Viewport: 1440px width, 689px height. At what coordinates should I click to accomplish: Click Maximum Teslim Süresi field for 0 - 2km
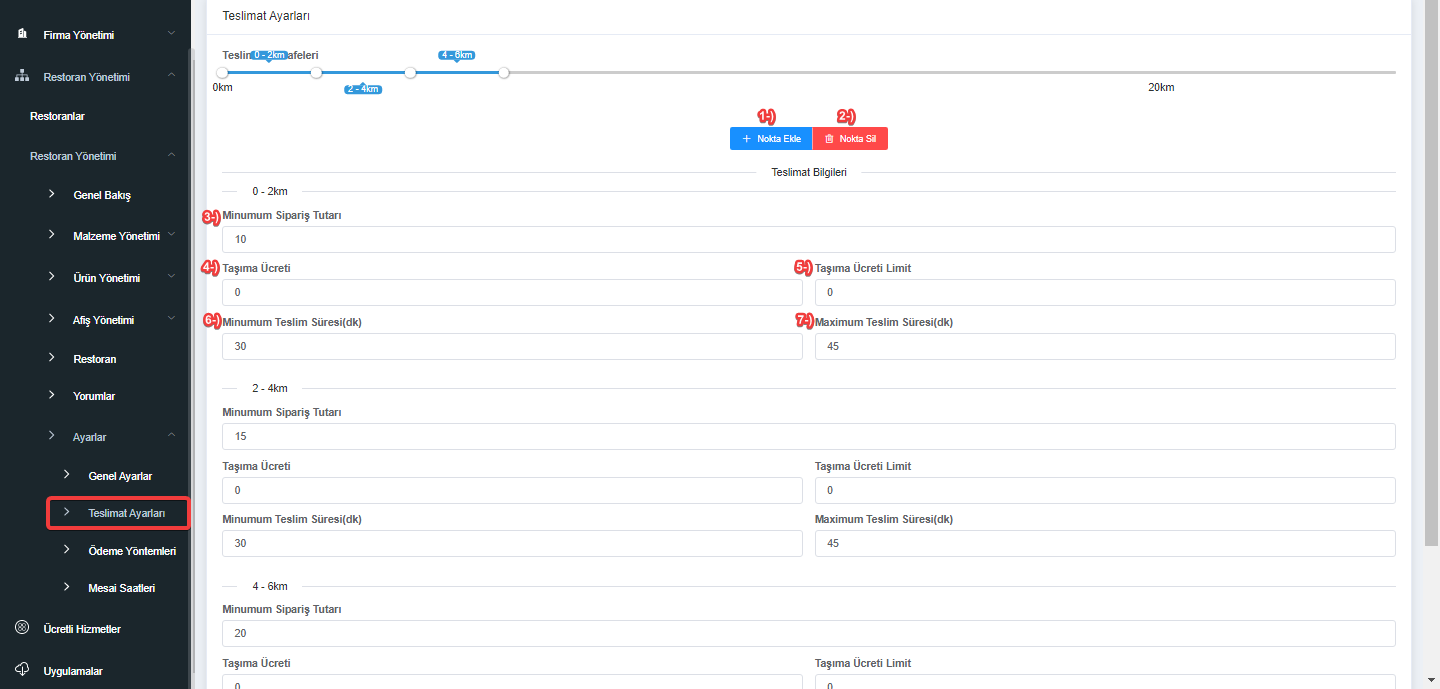(x=1105, y=346)
